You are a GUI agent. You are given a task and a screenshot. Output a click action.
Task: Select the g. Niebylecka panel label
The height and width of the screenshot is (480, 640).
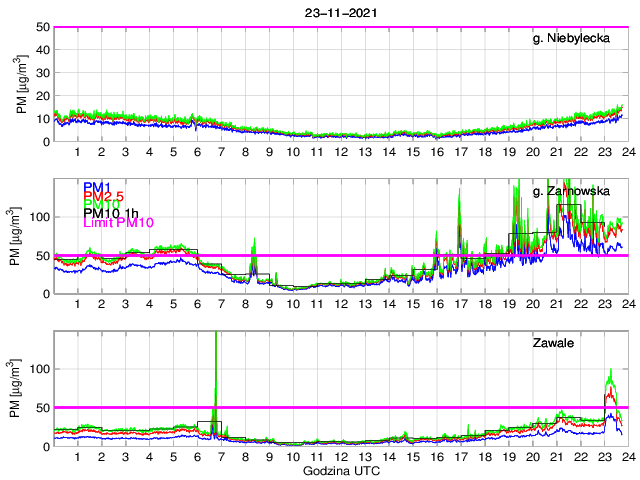[577, 39]
